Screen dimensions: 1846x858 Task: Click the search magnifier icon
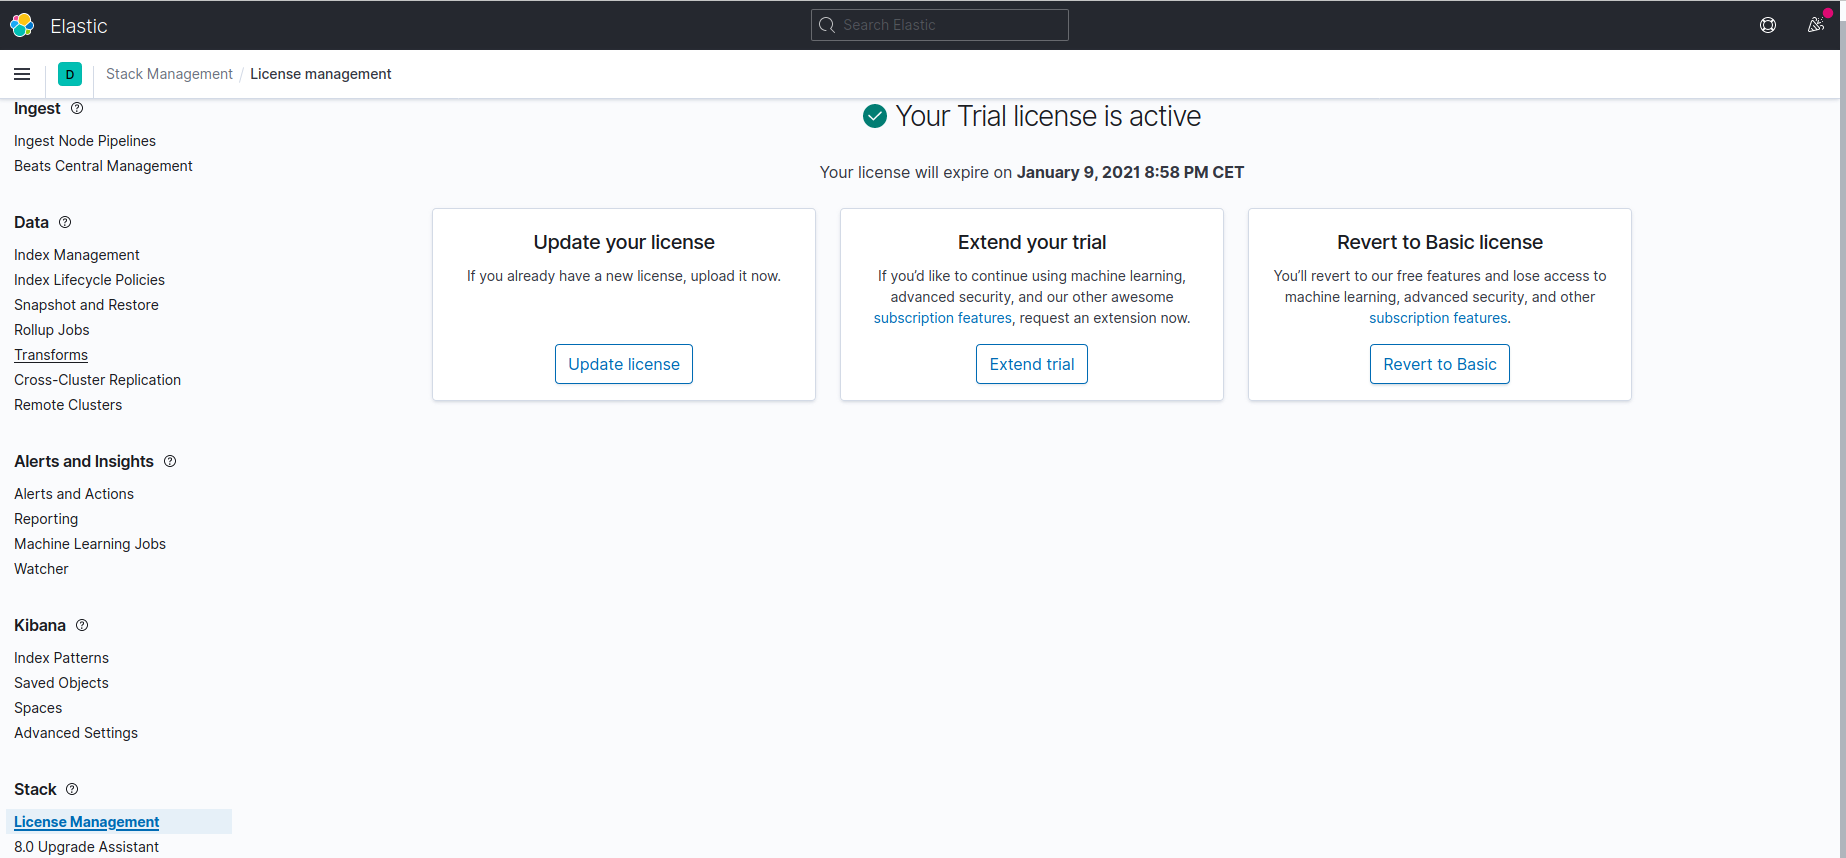point(827,25)
